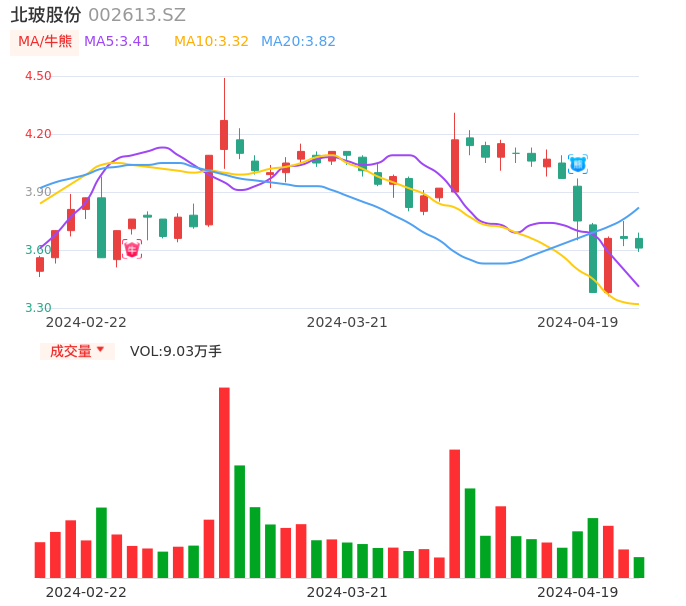Select the 成交量 volume label
Viewport: 686px width, 606px height.
(70, 351)
